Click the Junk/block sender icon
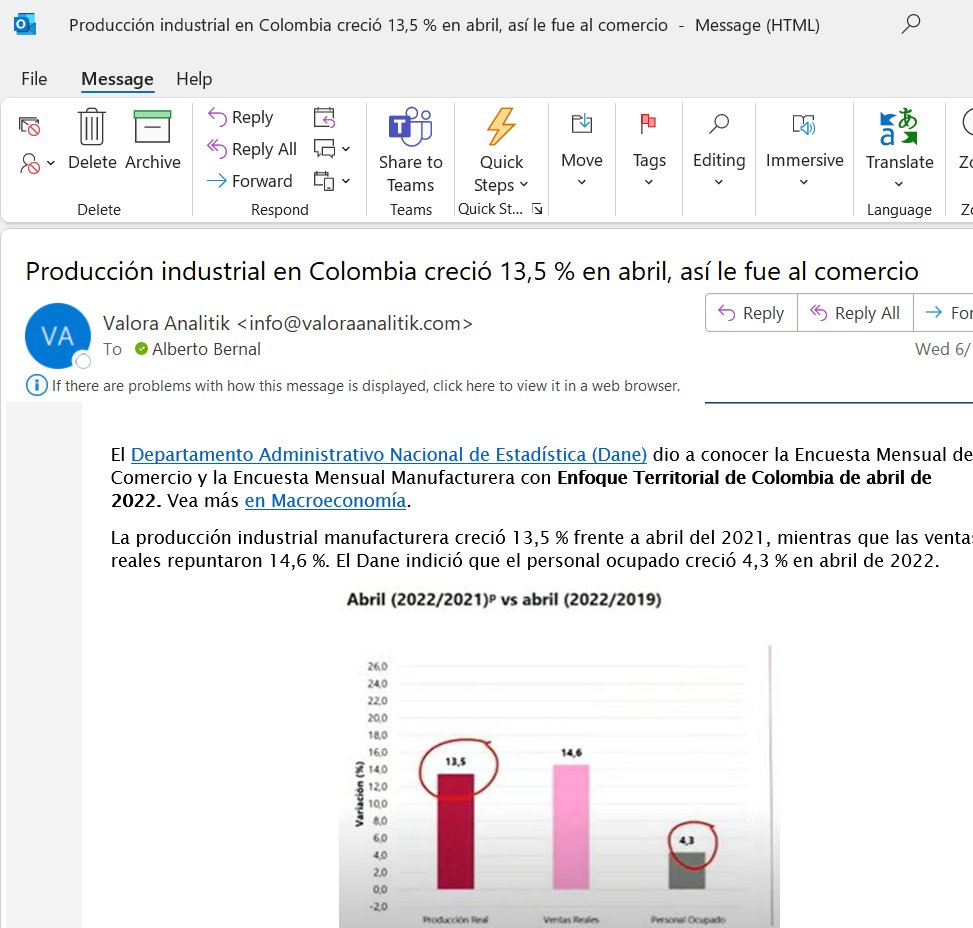The width and height of the screenshot is (973, 928). pos(29,163)
